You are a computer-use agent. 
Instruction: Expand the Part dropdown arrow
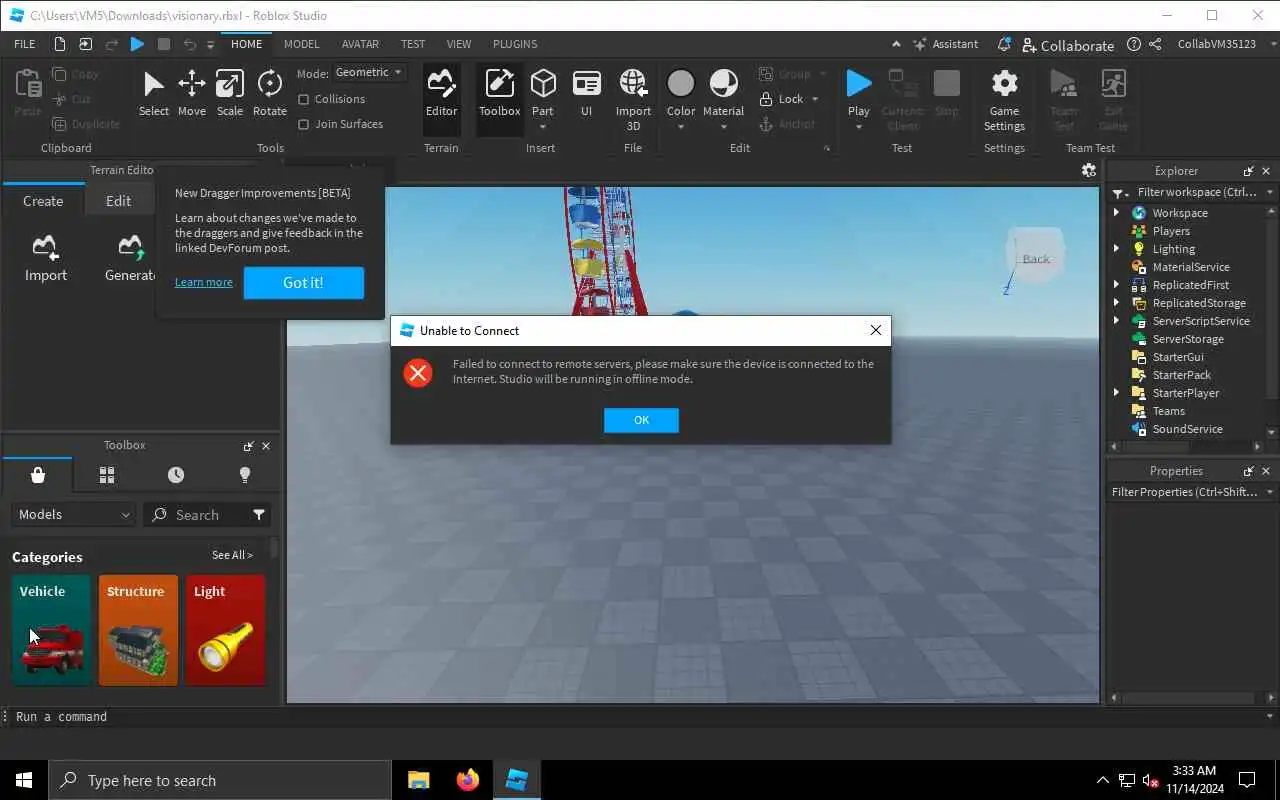(x=543, y=127)
